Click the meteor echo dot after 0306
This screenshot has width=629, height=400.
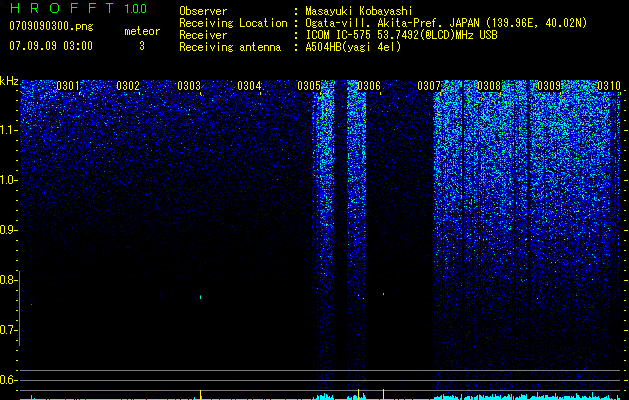pos(383,294)
